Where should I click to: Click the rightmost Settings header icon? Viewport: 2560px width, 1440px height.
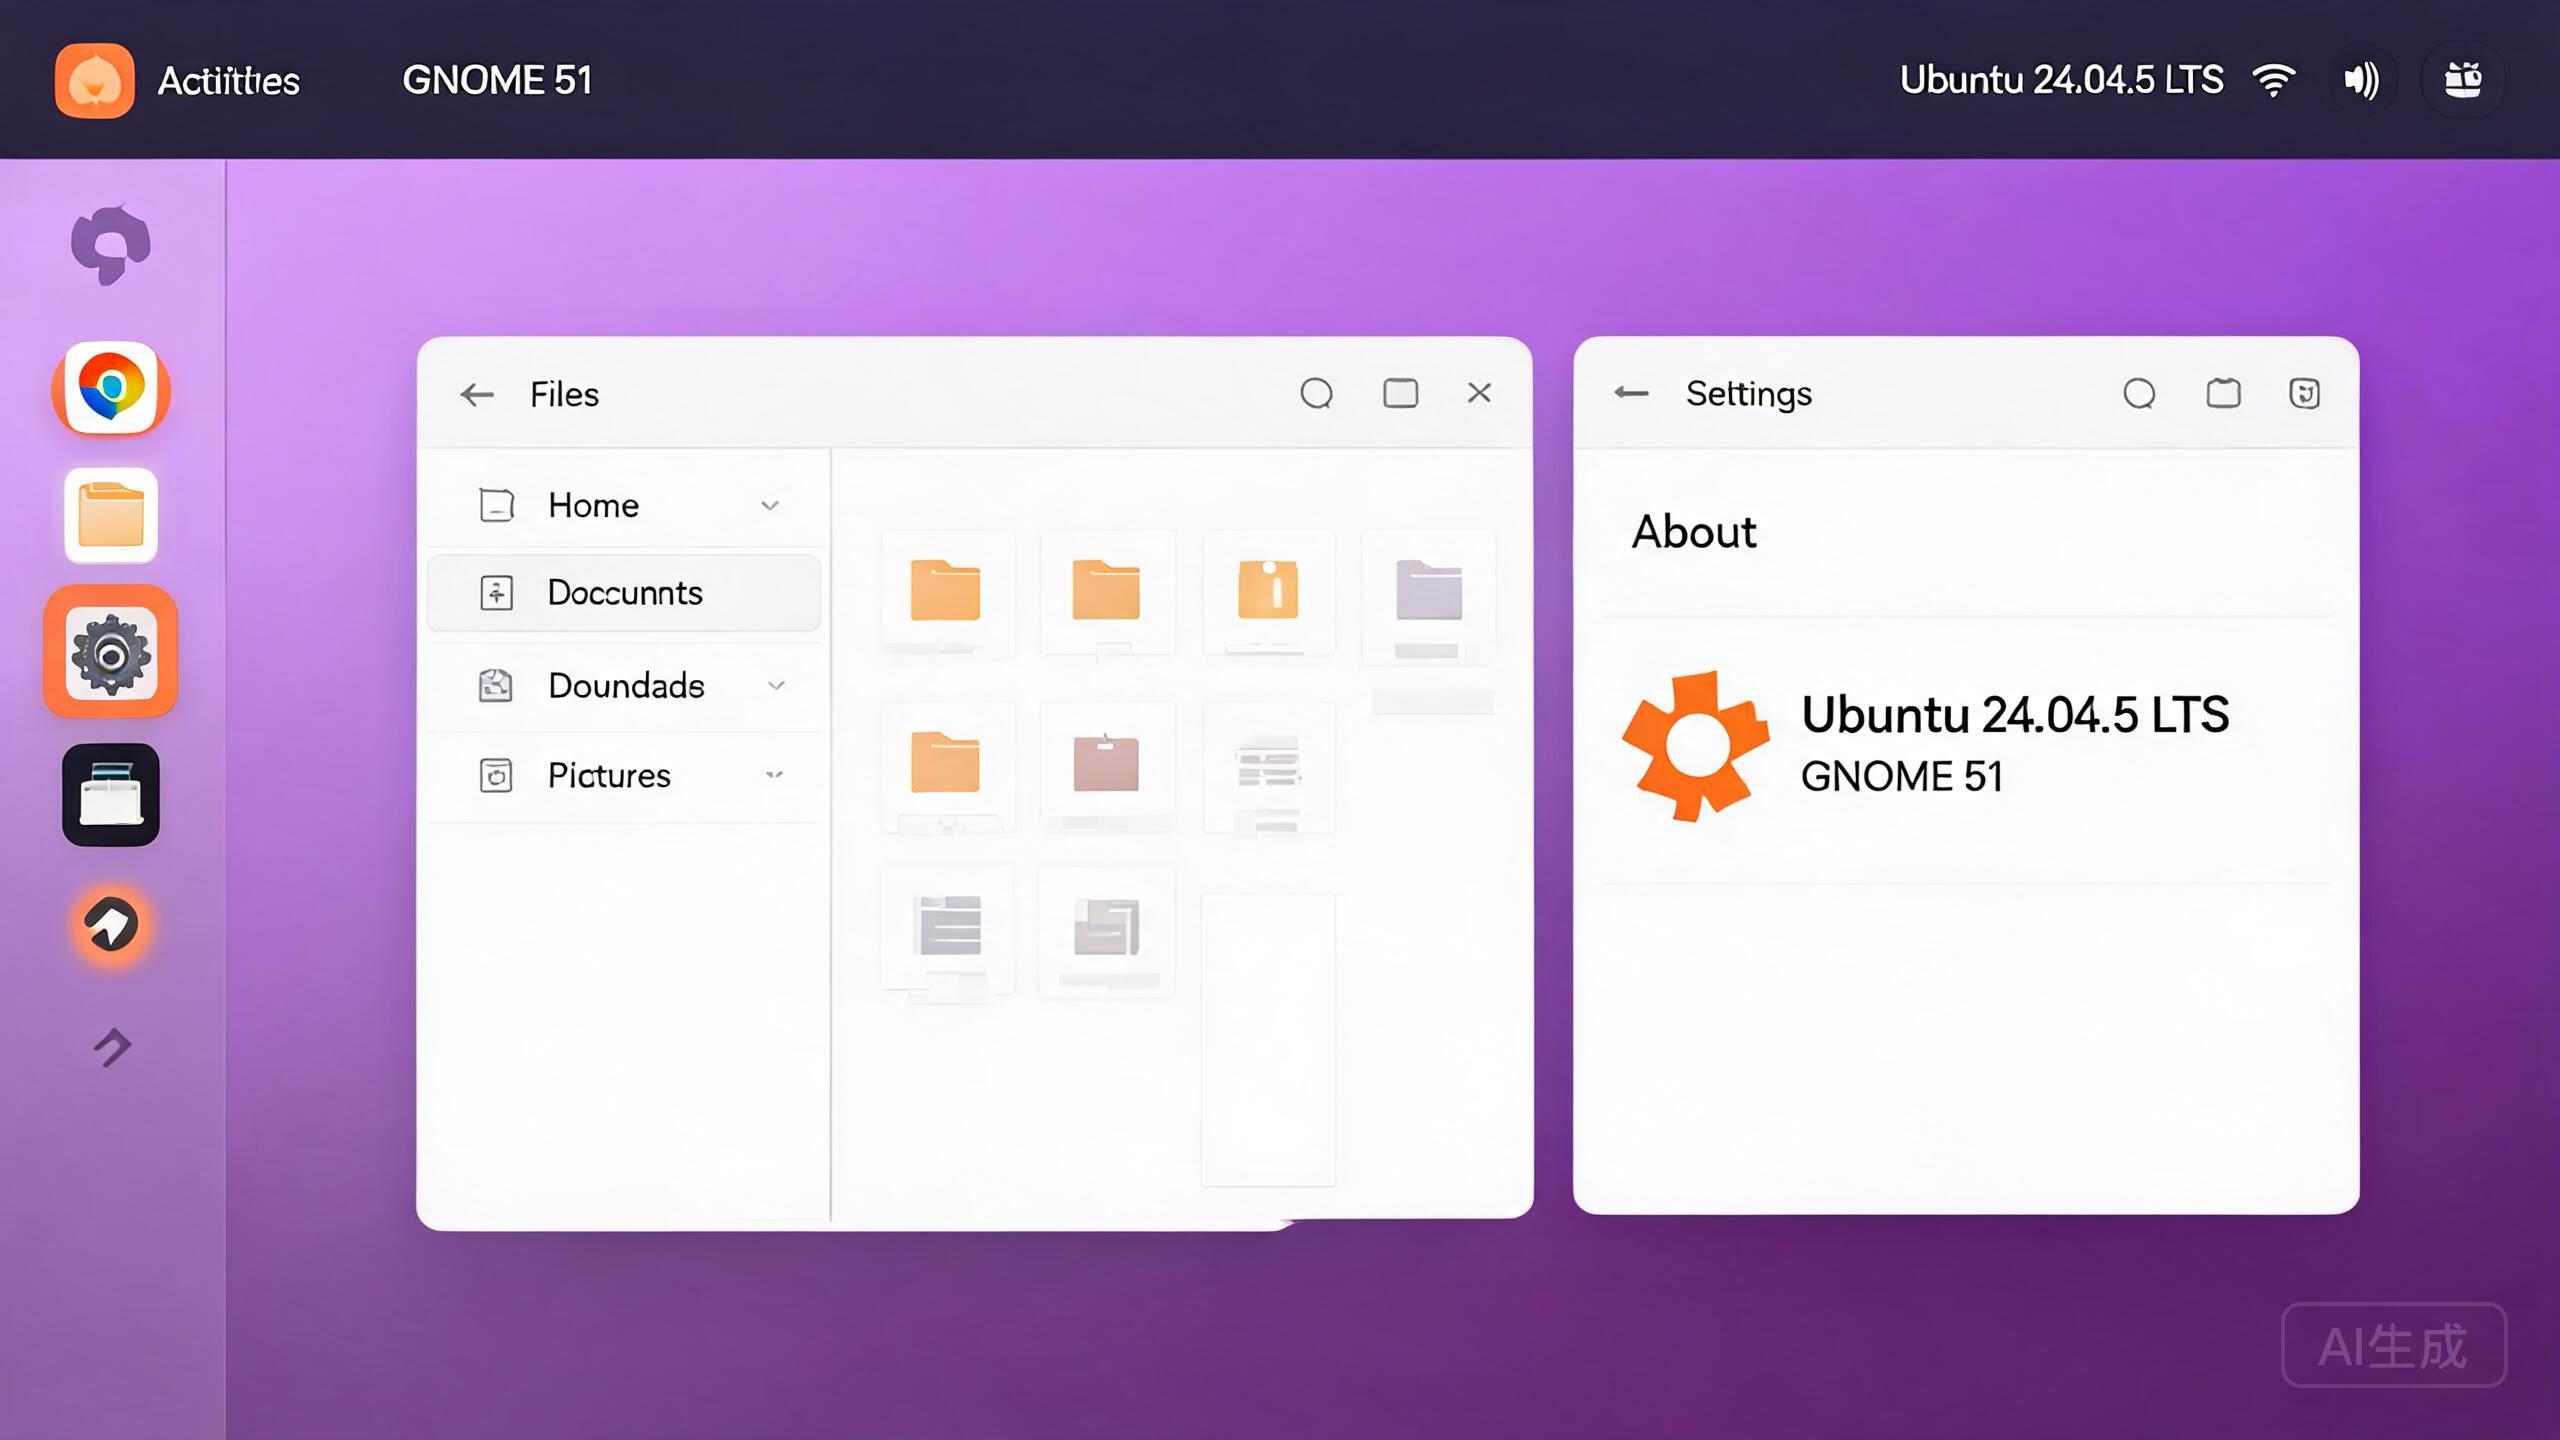pos(2304,393)
